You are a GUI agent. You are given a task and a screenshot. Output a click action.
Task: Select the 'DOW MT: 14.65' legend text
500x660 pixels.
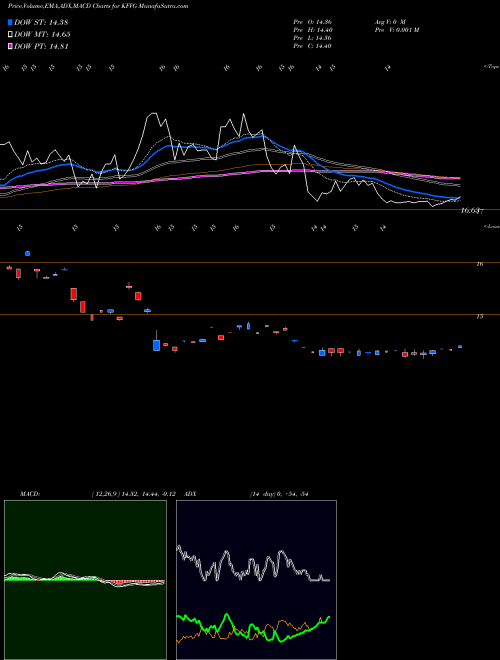pyautogui.click(x=42, y=35)
